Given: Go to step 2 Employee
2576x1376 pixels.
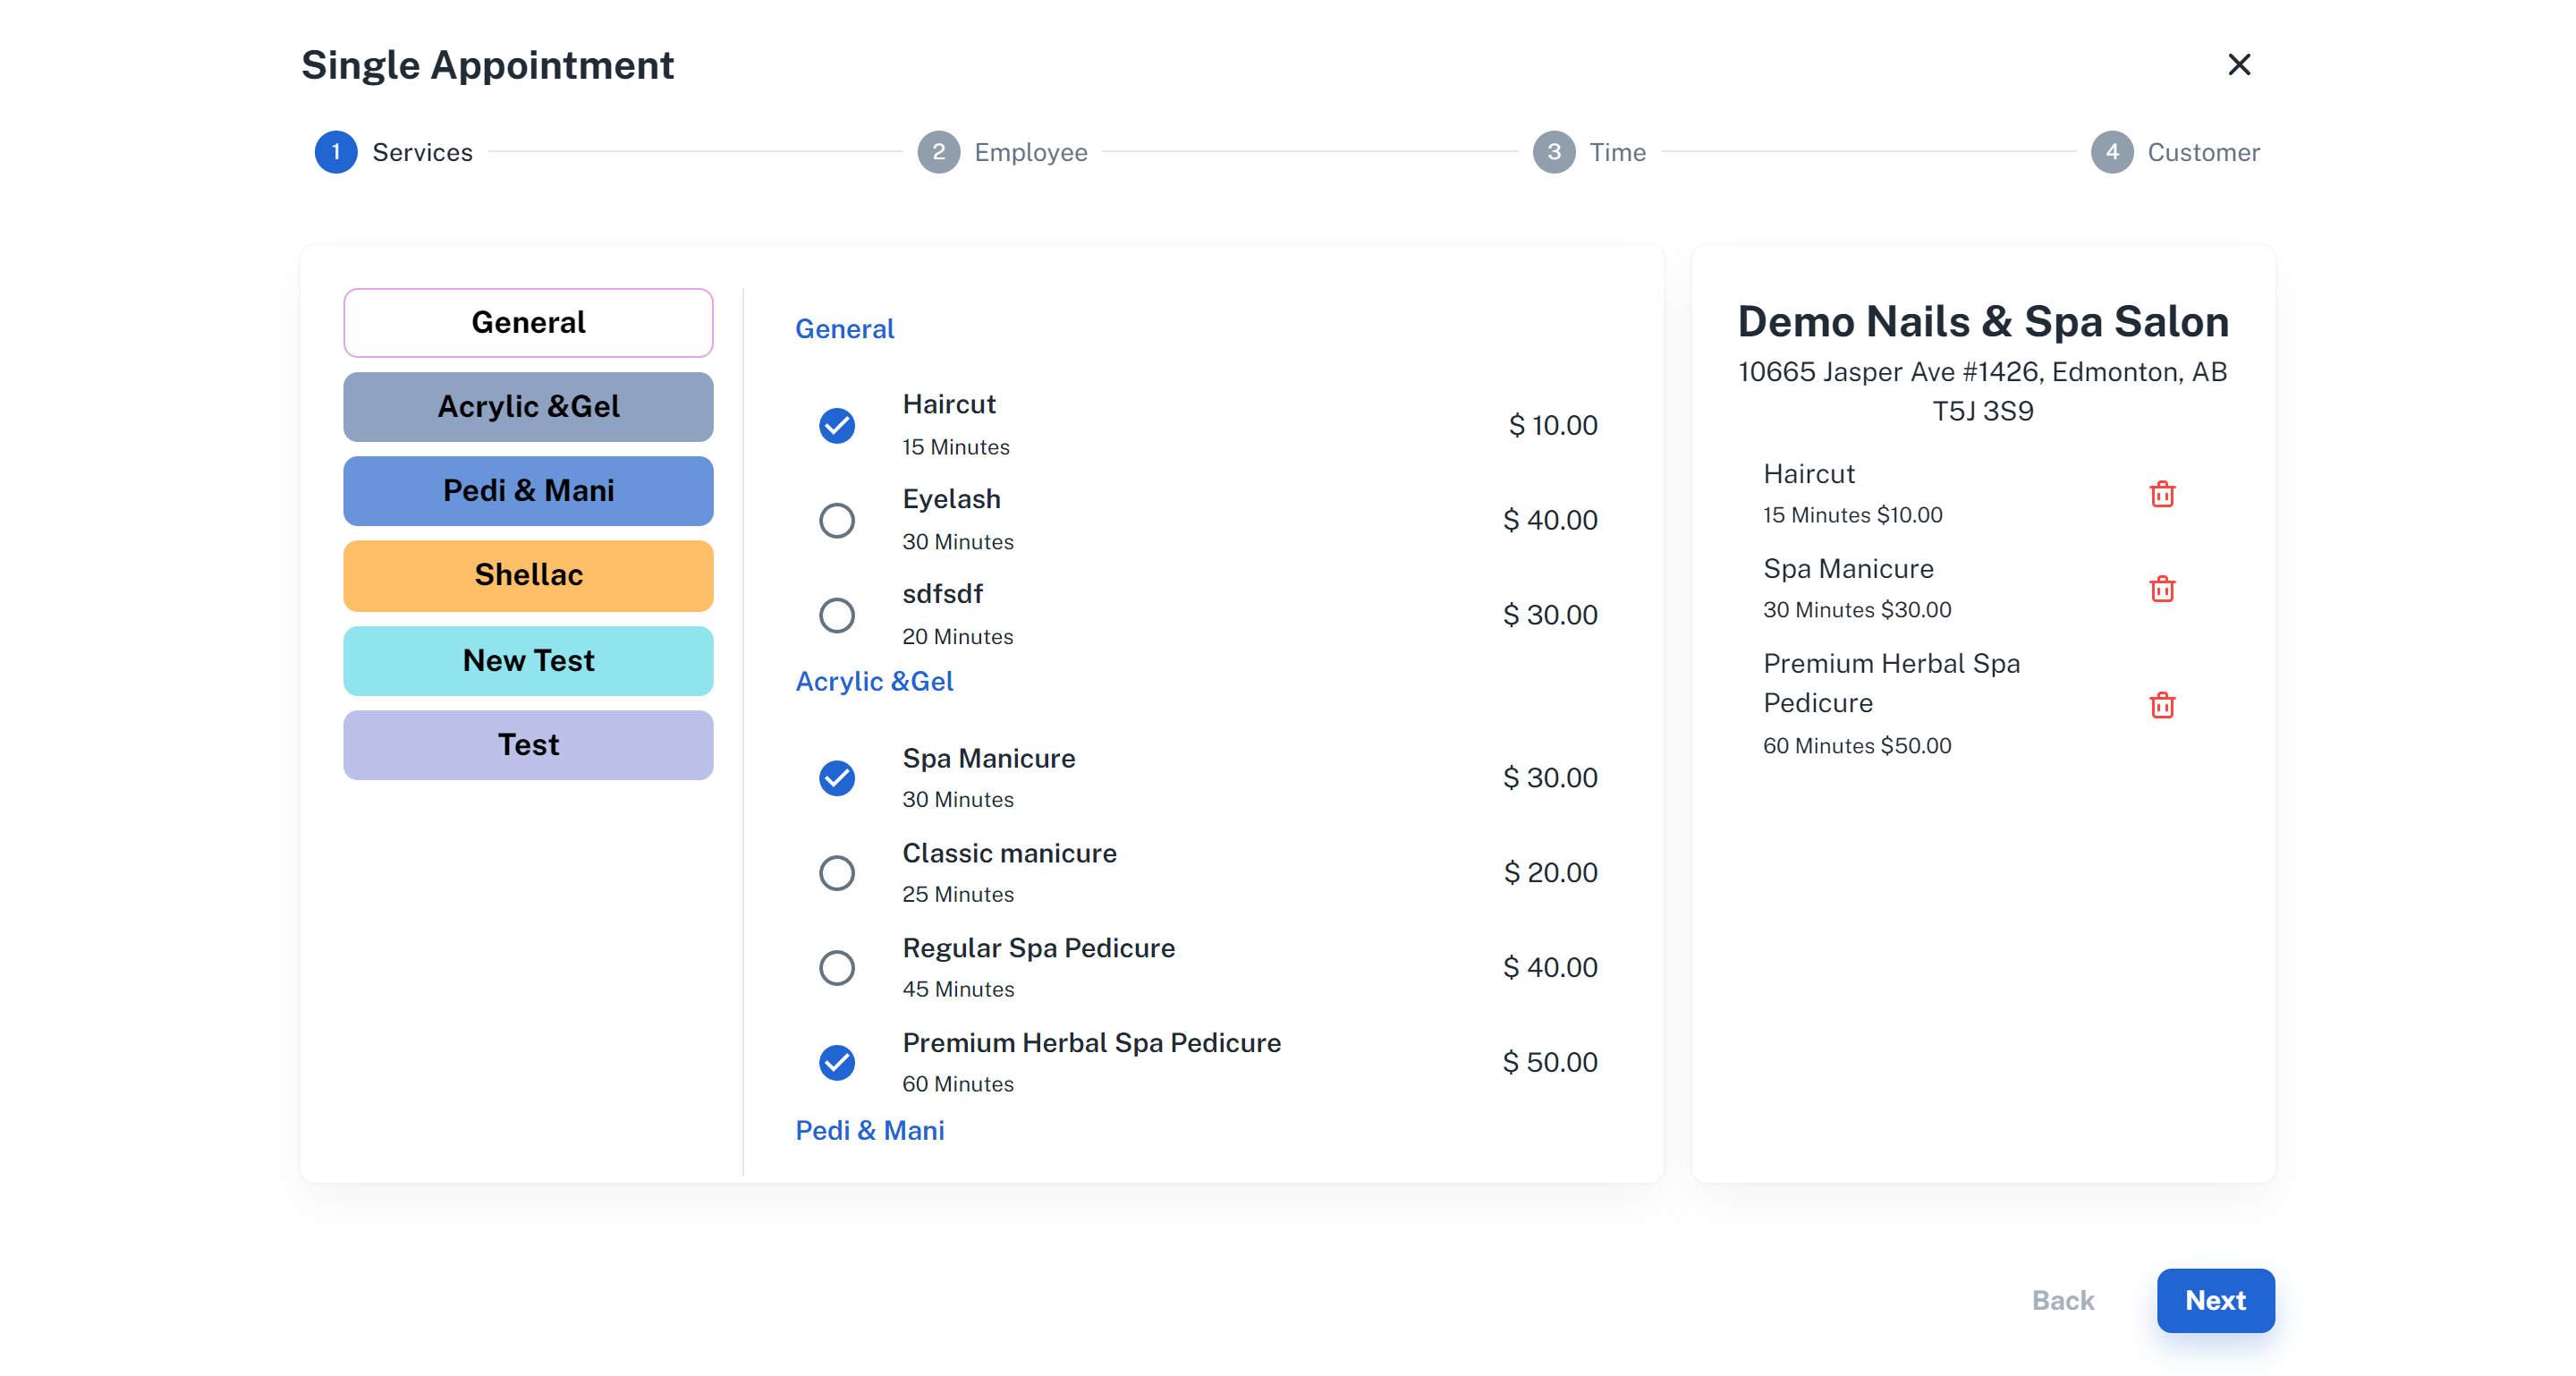Looking at the screenshot, I should click(938, 152).
